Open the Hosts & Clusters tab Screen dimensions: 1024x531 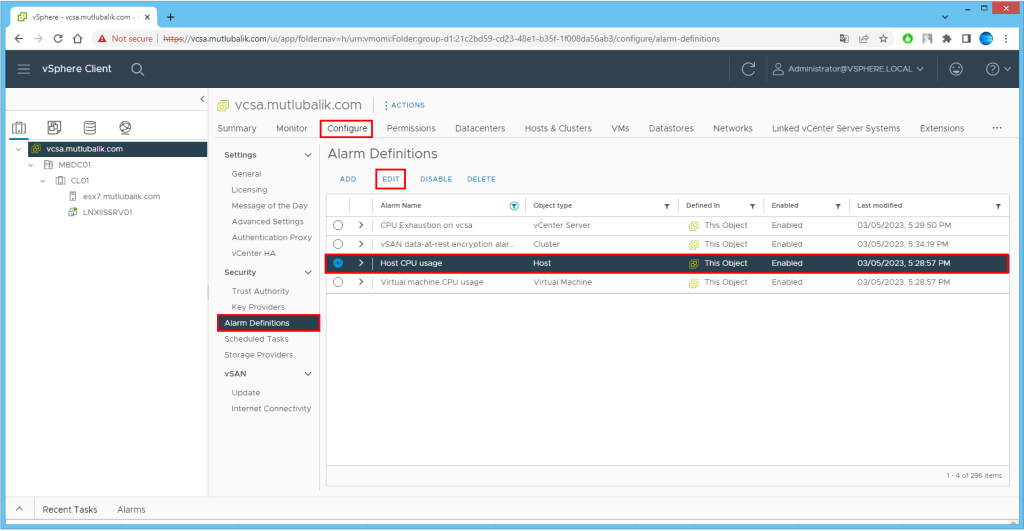pos(558,129)
